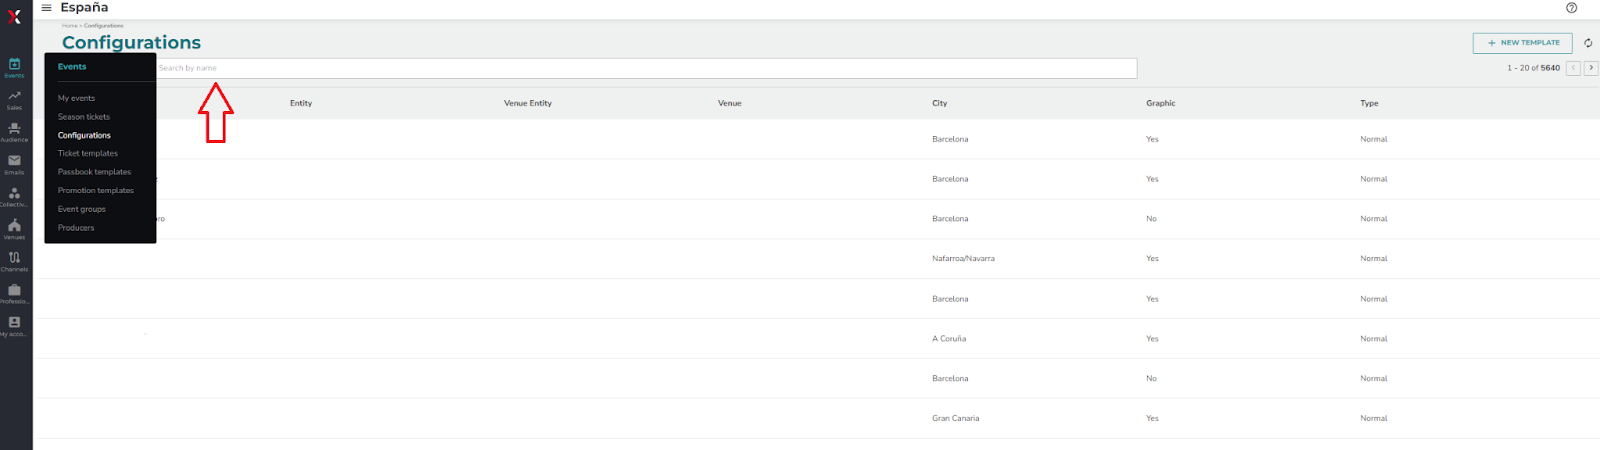Click the Search by name field

tap(646, 68)
